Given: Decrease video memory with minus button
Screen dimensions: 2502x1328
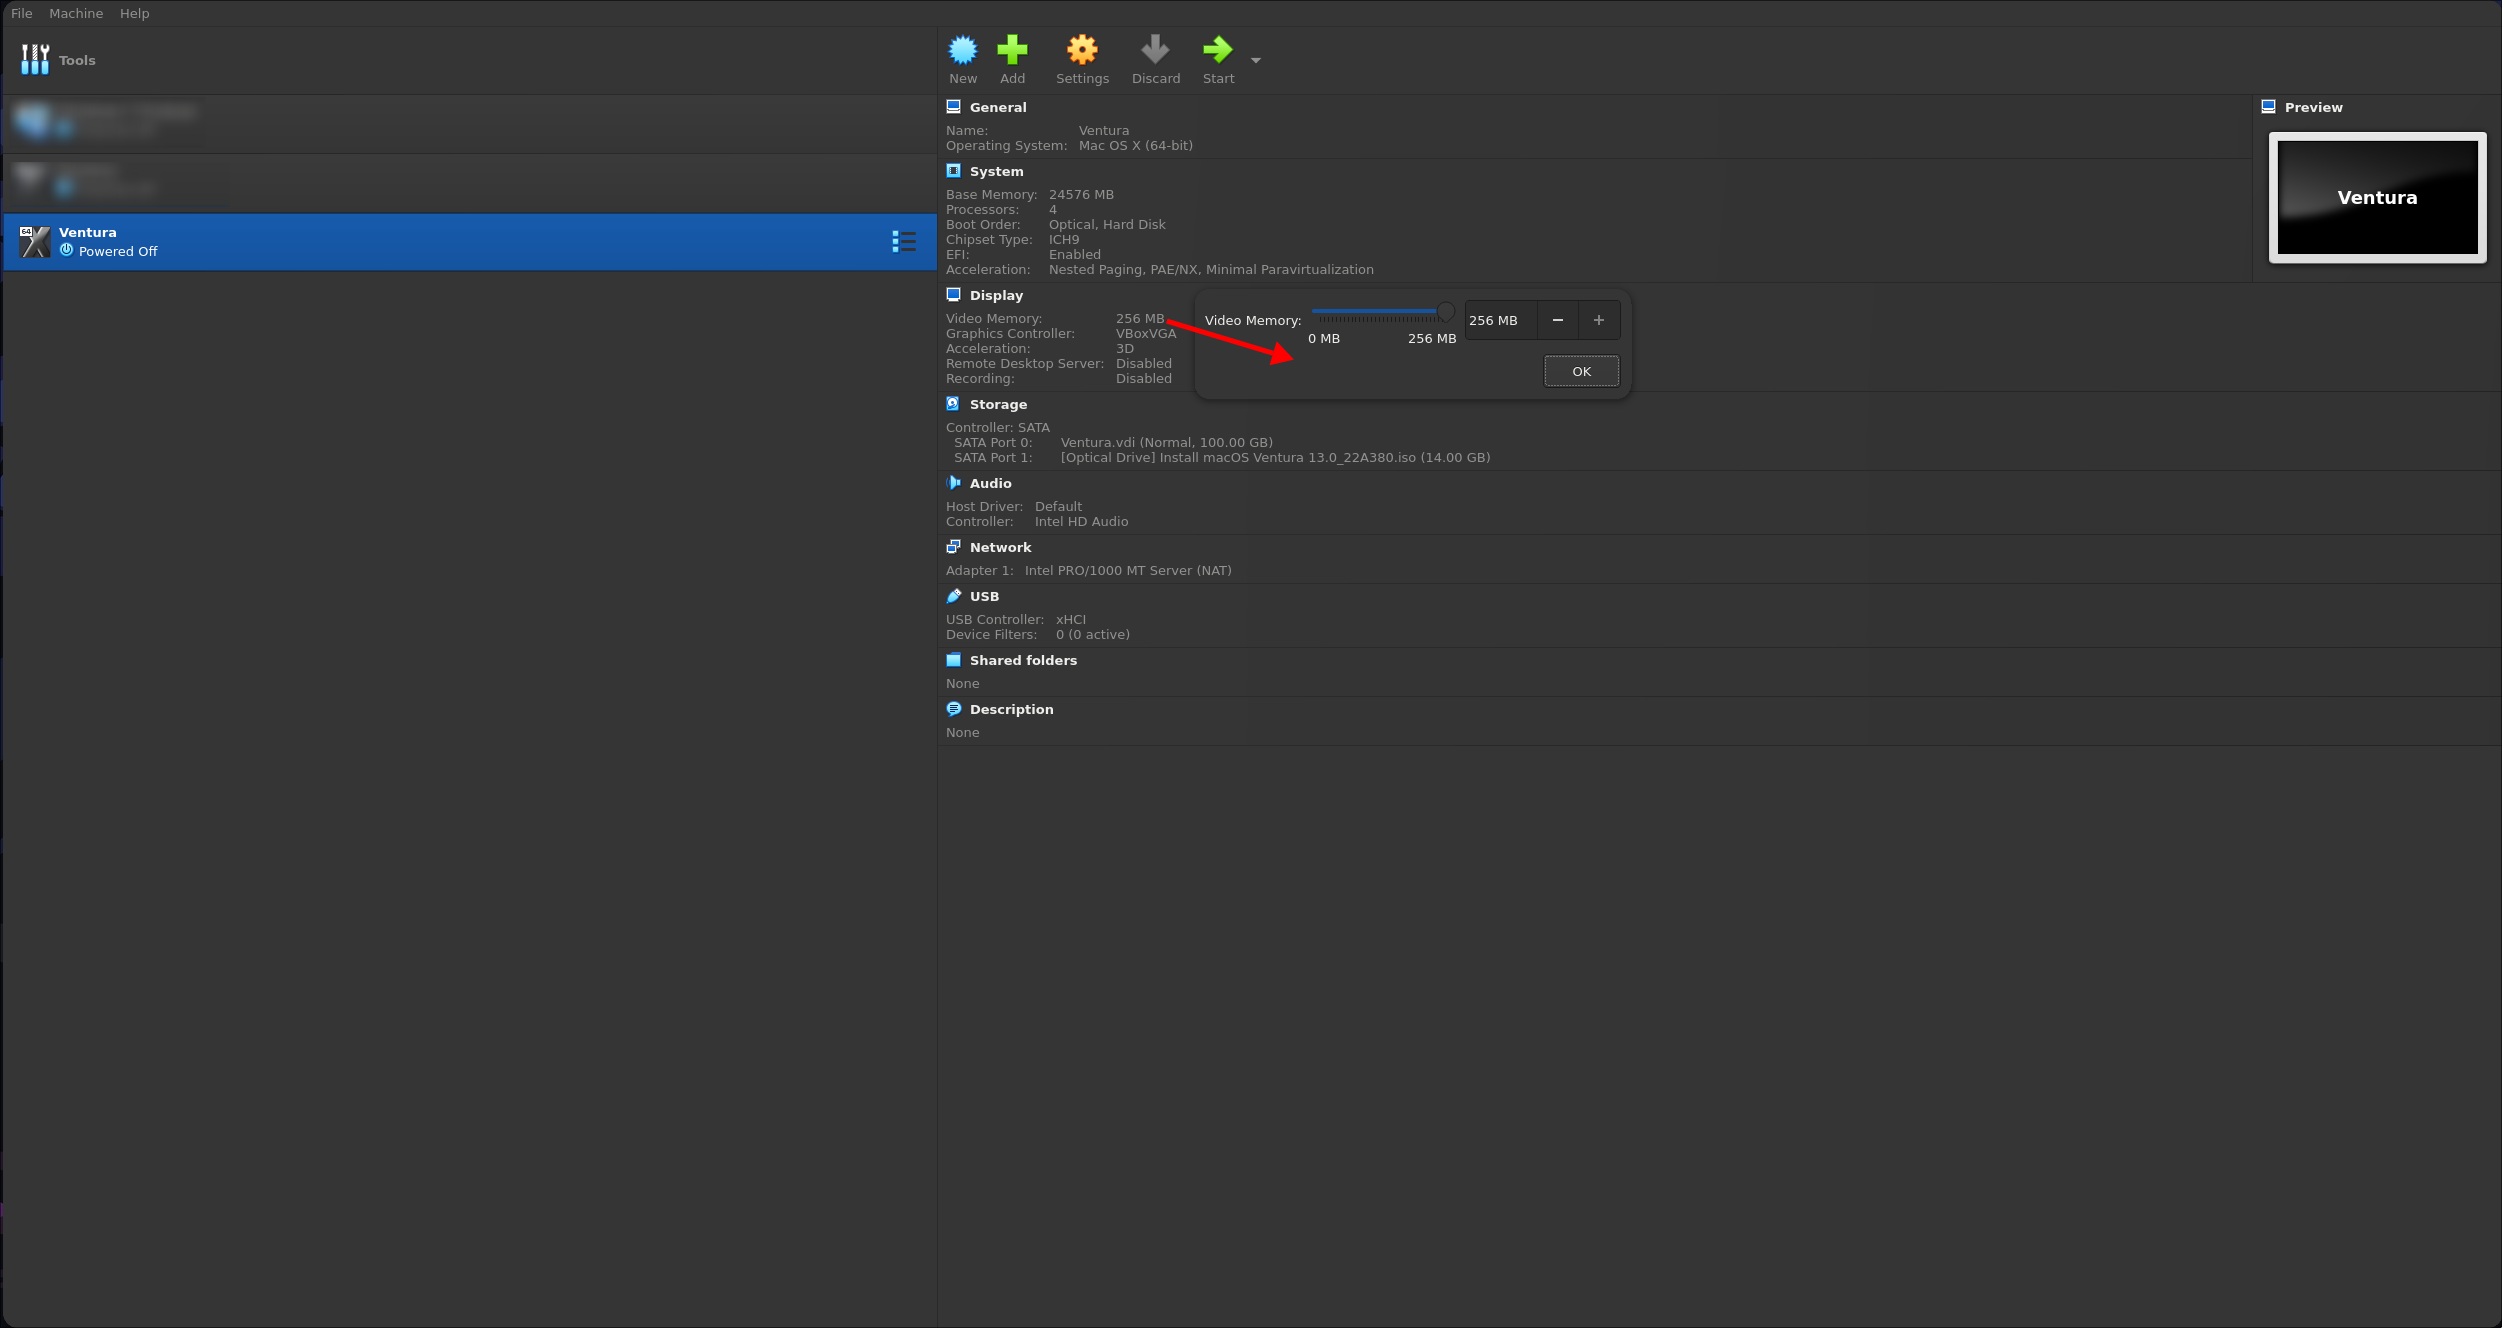Looking at the screenshot, I should pyautogui.click(x=1557, y=320).
